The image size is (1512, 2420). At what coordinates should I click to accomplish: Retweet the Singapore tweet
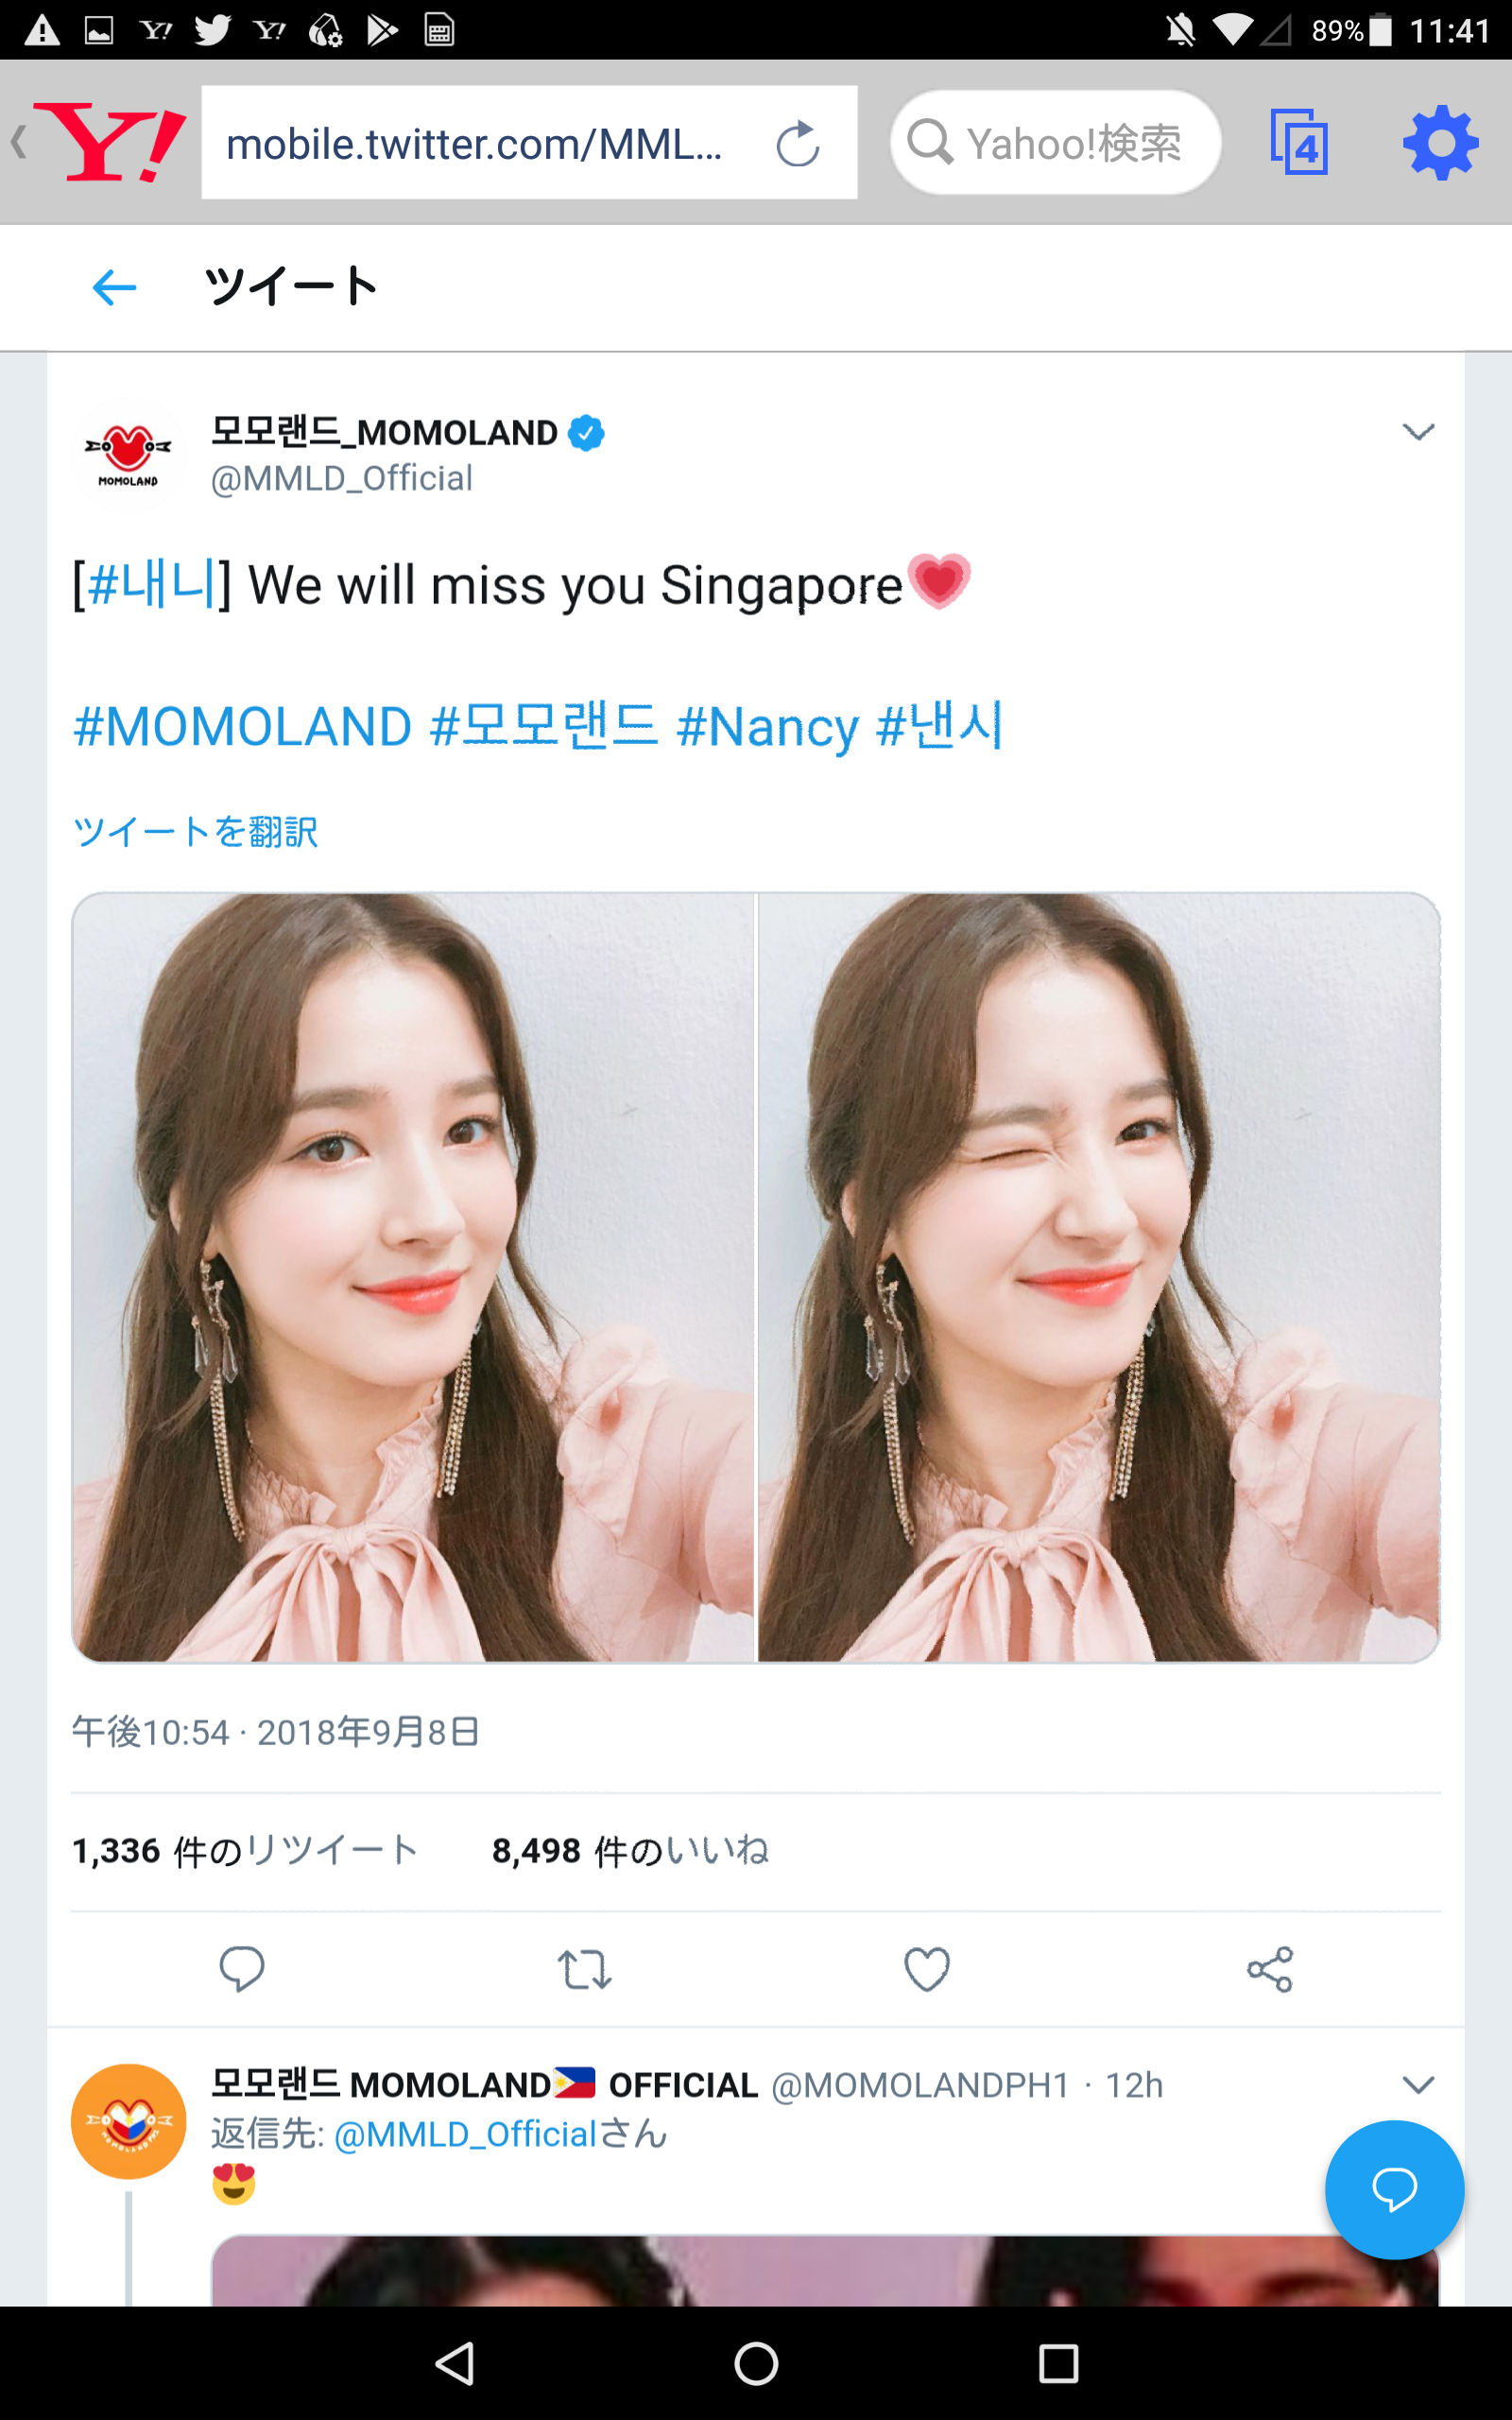pyautogui.click(x=584, y=1969)
